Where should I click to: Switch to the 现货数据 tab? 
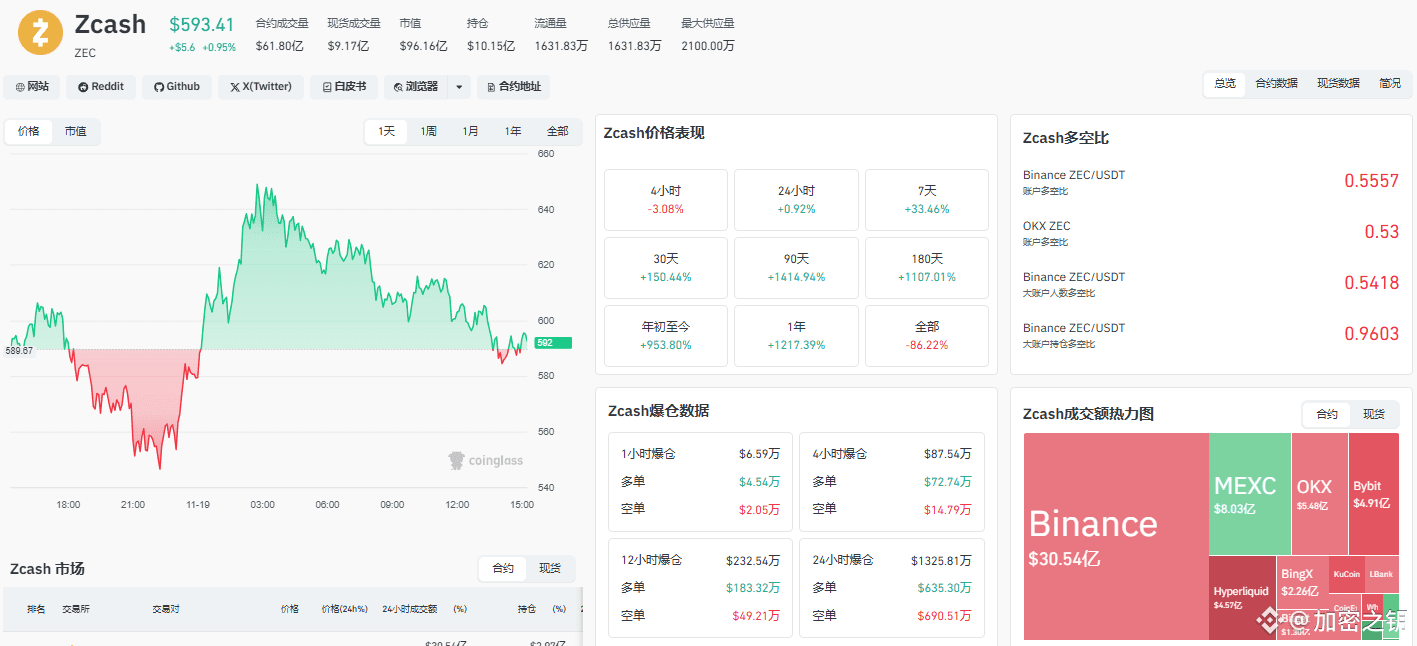tap(1338, 84)
